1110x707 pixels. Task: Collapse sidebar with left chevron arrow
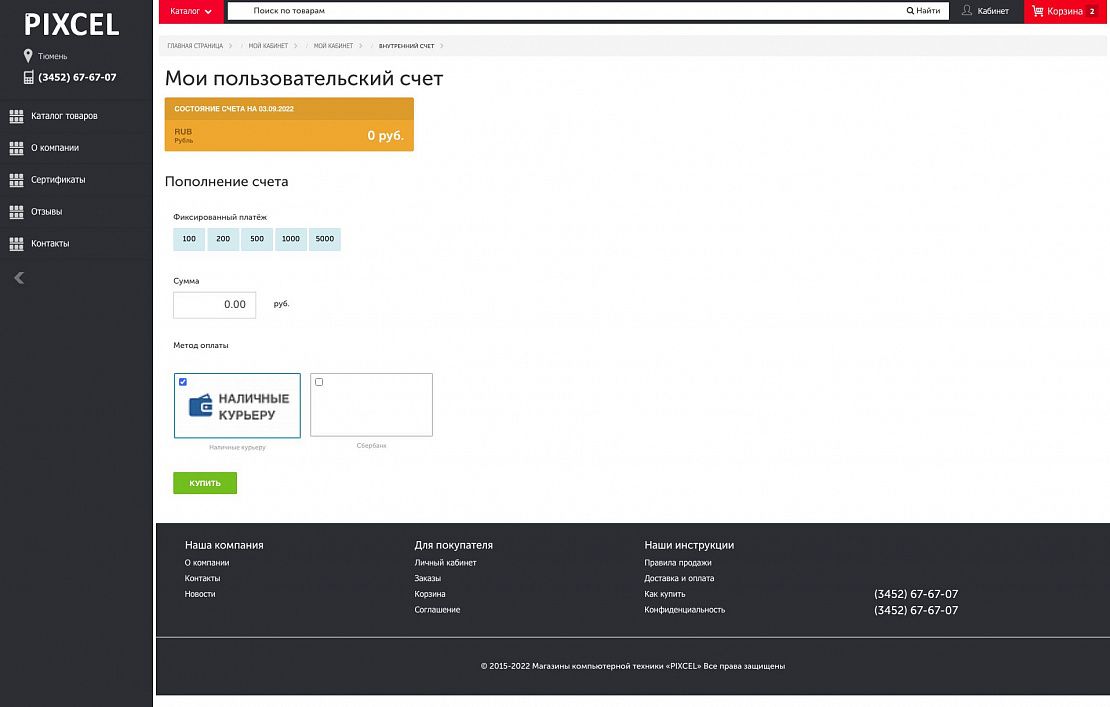point(19,278)
